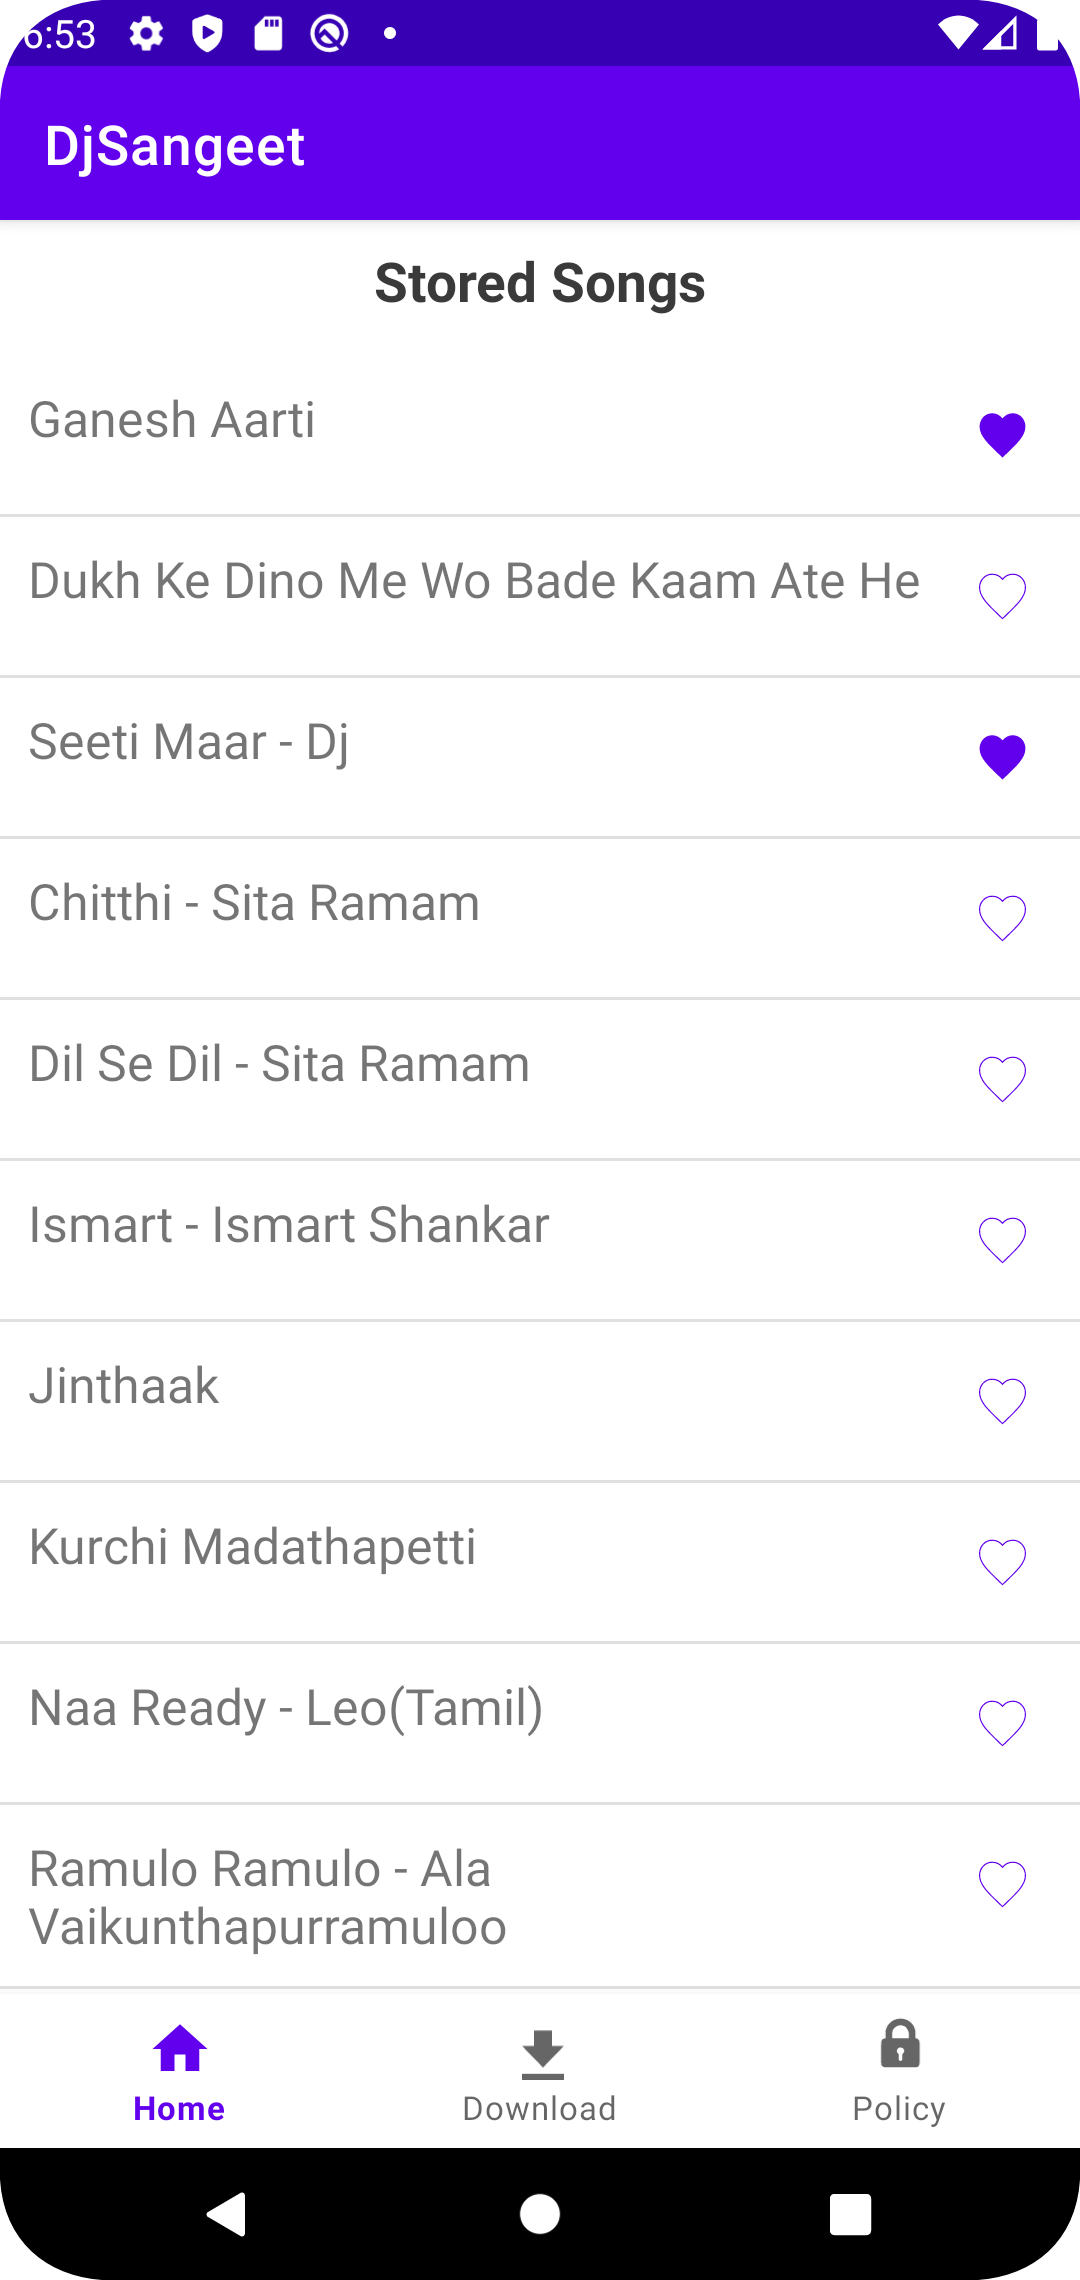Open the Policy tab
The image size is (1080, 2280).
(x=899, y=2072)
